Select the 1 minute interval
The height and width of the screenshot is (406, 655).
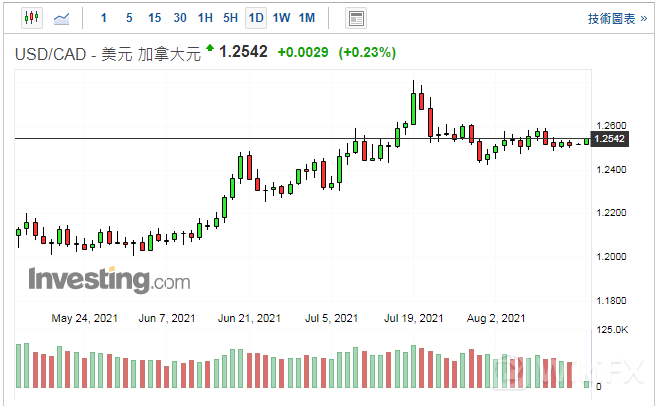[104, 18]
